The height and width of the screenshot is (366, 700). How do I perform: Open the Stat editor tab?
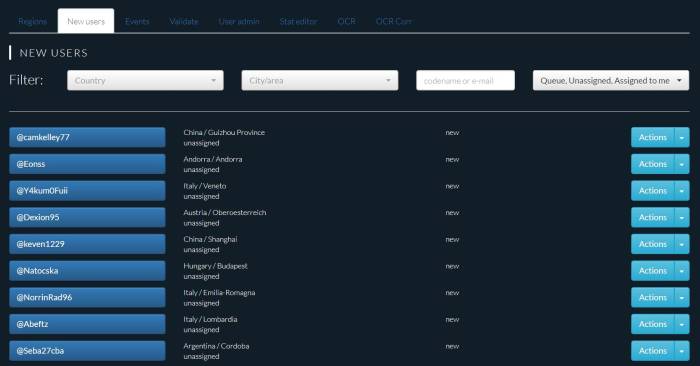click(298, 21)
